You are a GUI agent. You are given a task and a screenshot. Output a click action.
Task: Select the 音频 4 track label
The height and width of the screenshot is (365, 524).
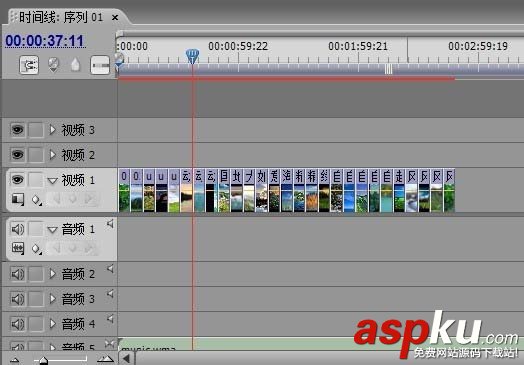(78, 324)
